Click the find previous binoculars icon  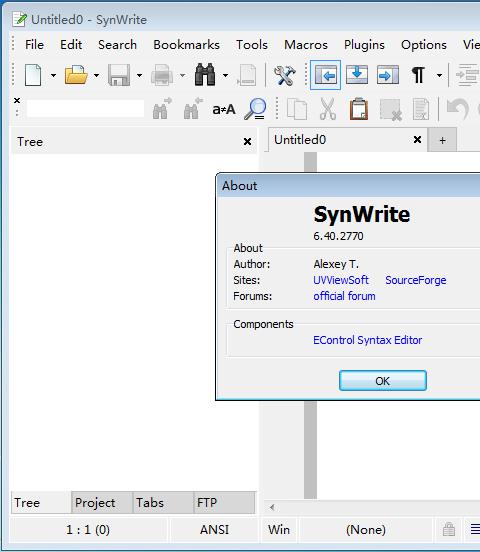click(x=193, y=109)
